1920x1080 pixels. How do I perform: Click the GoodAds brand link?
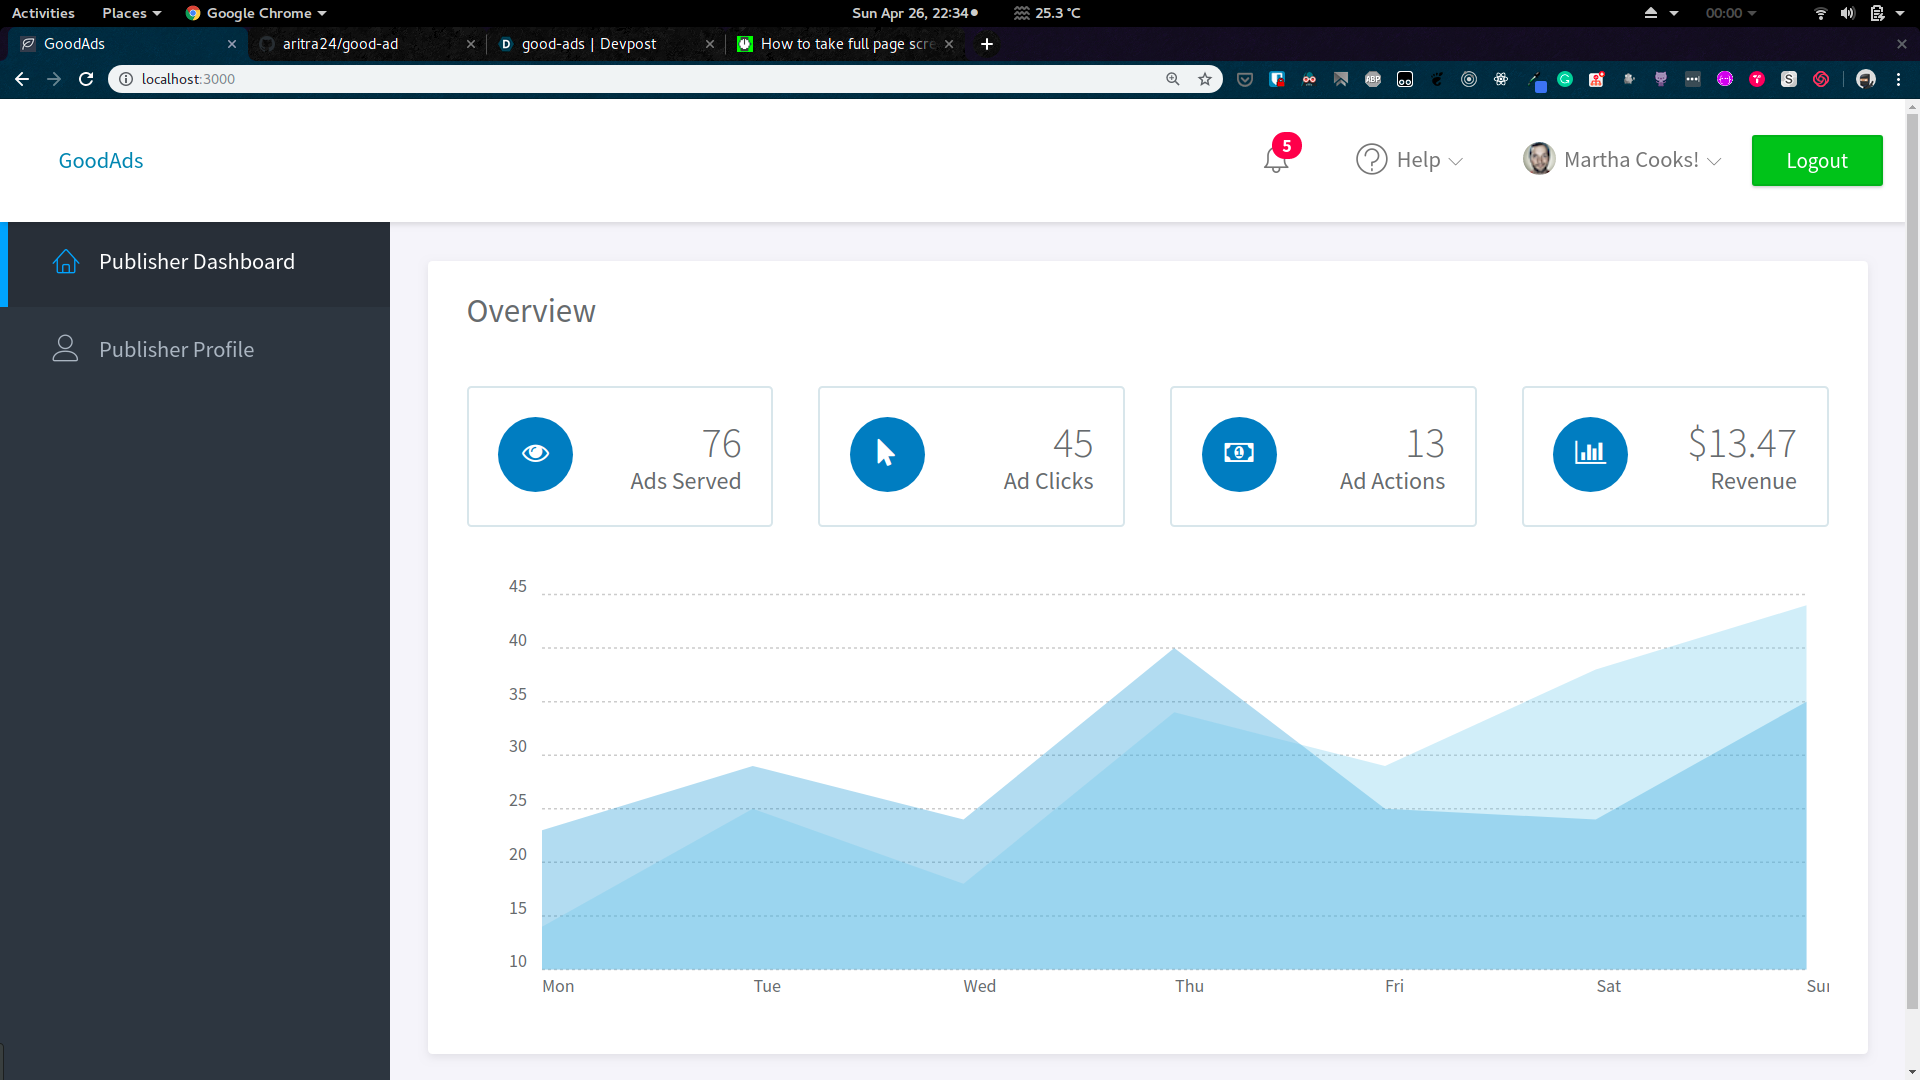pos(101,161)
